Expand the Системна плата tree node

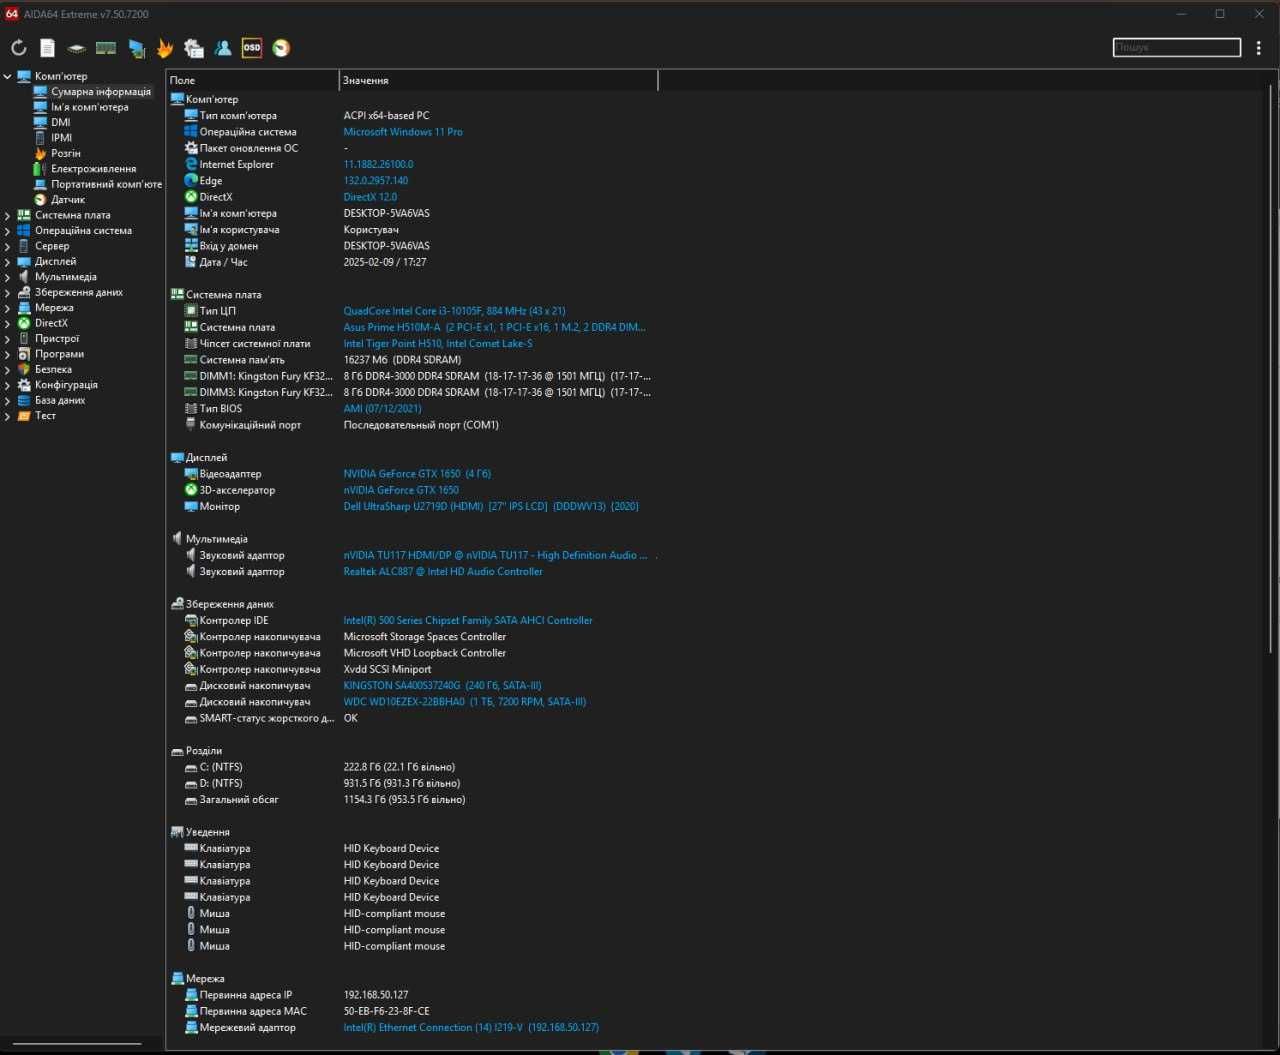coord(7,215)
